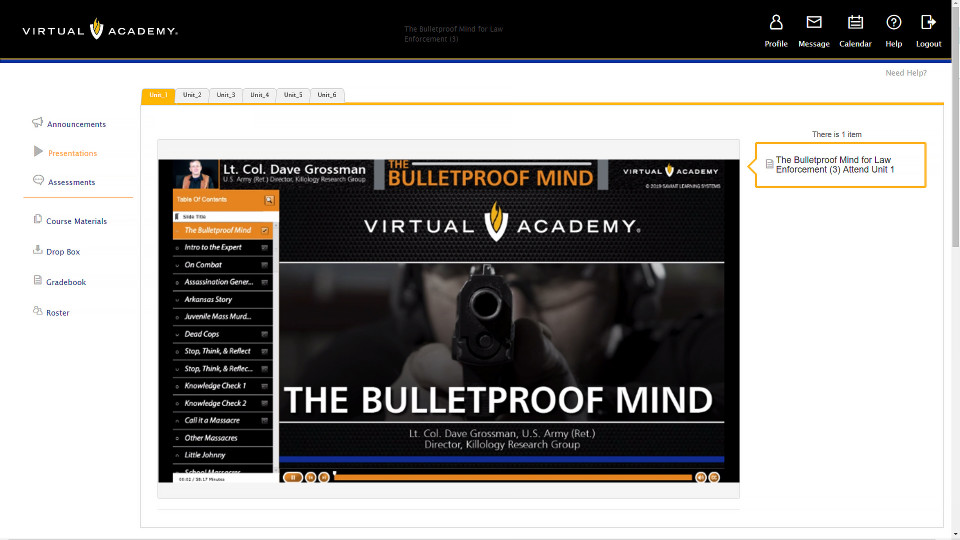
Task: Click the search icon in Table Of Contents
Action: [x=269, y=200]
